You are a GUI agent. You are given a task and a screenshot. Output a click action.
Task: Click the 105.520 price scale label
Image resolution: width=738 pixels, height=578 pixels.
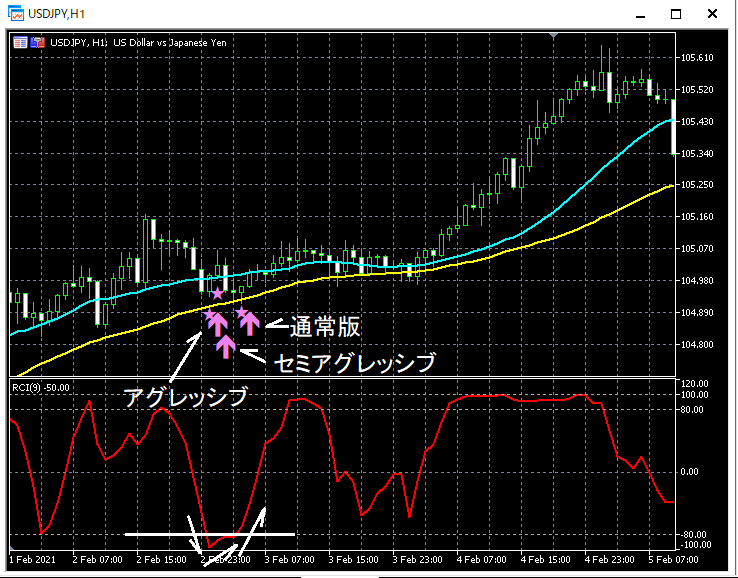pyautogui.click(x=698, y=89)
